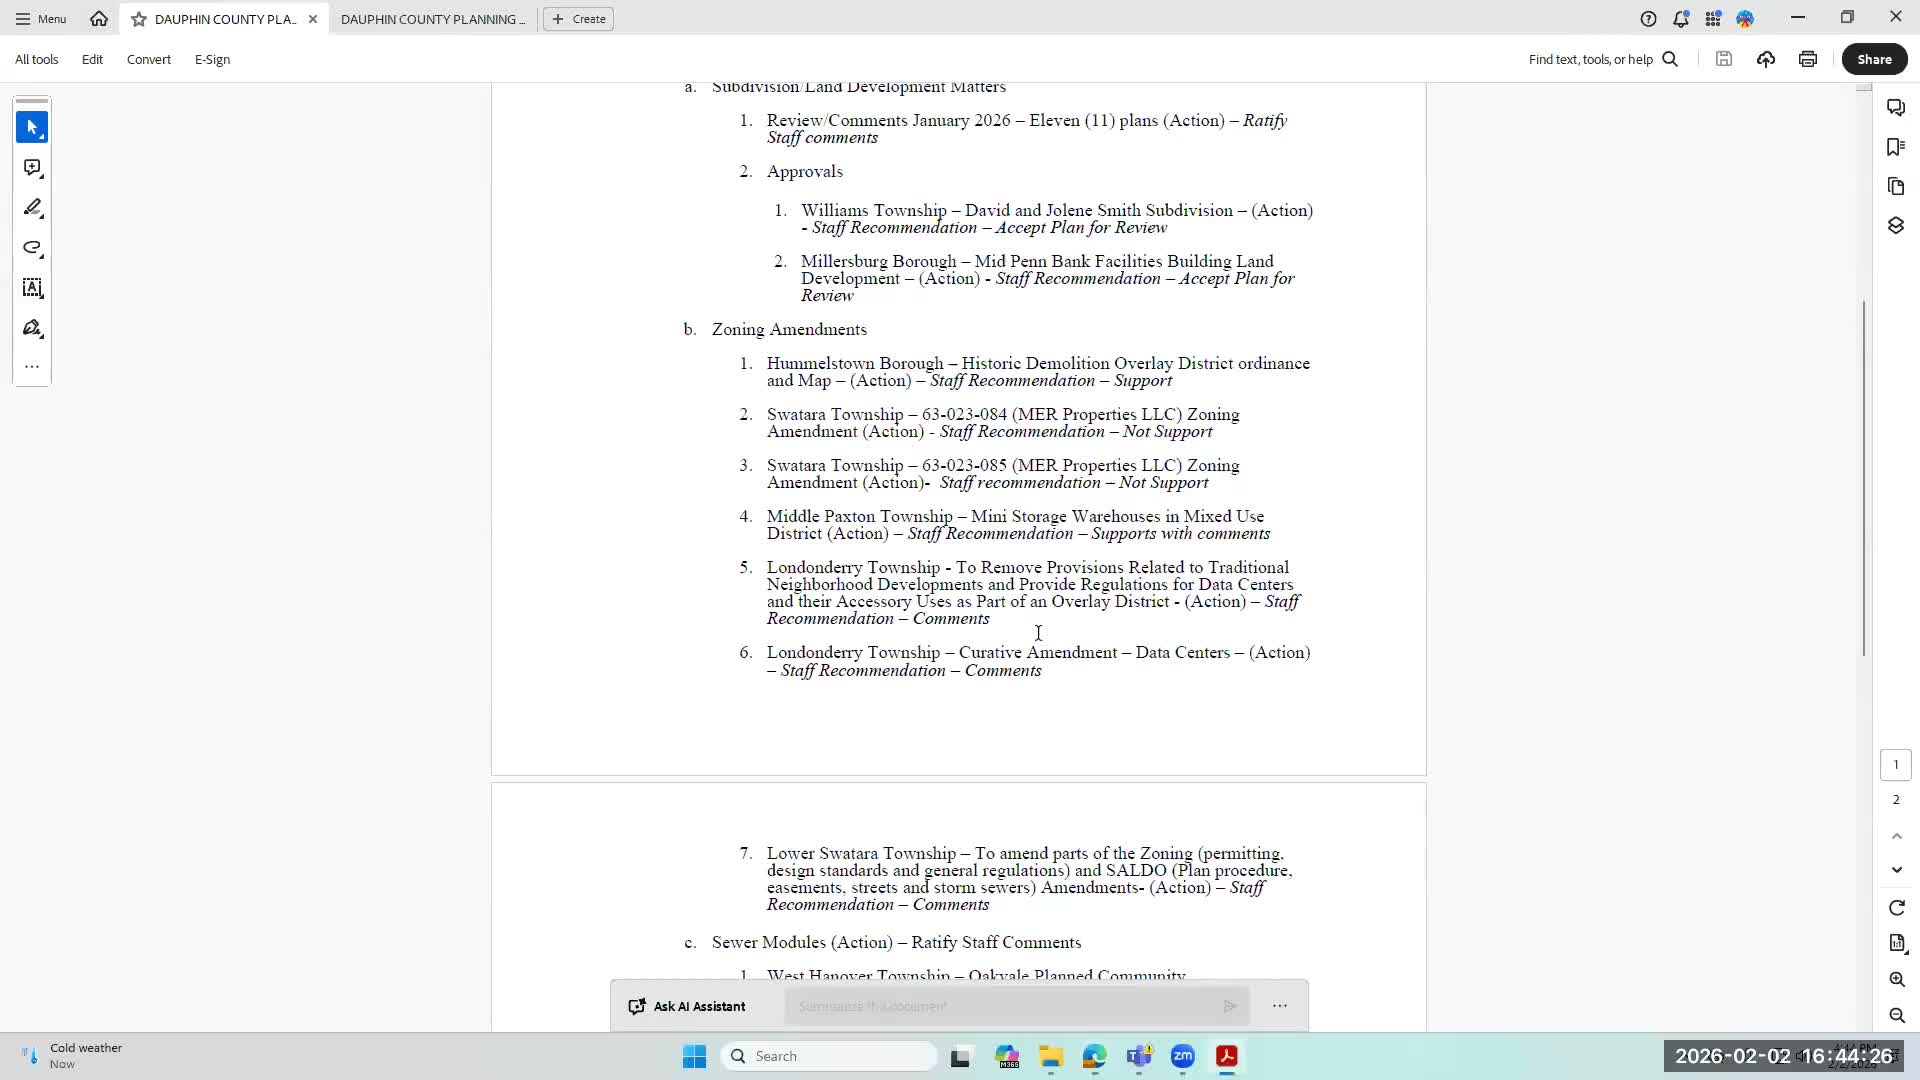
Task: Expand more tools ellipsis in left toolbar
Action: 32,367
